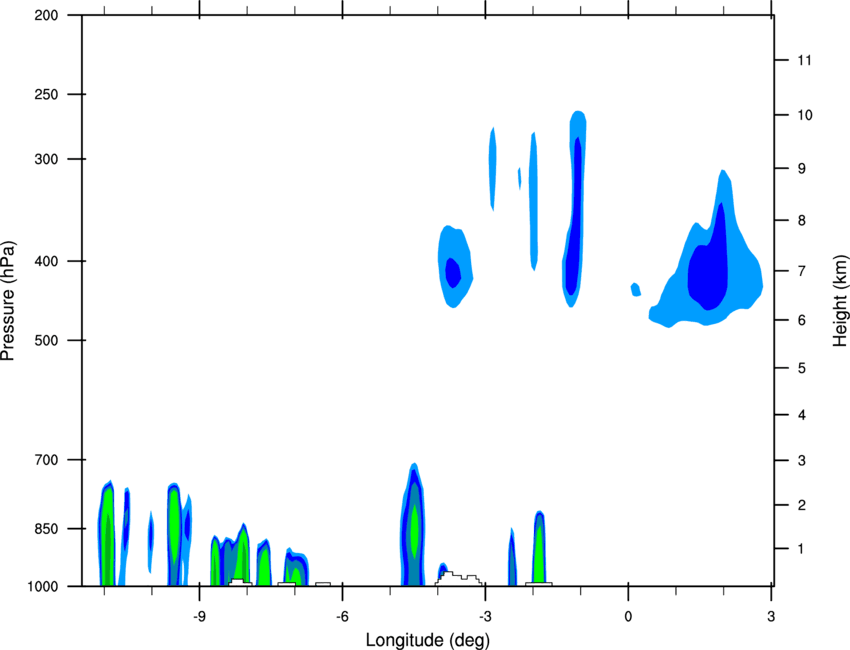Click the 'Pressure (hPa)' axis title
Viewport: 850px width, 650px height.
pos(8,301)
